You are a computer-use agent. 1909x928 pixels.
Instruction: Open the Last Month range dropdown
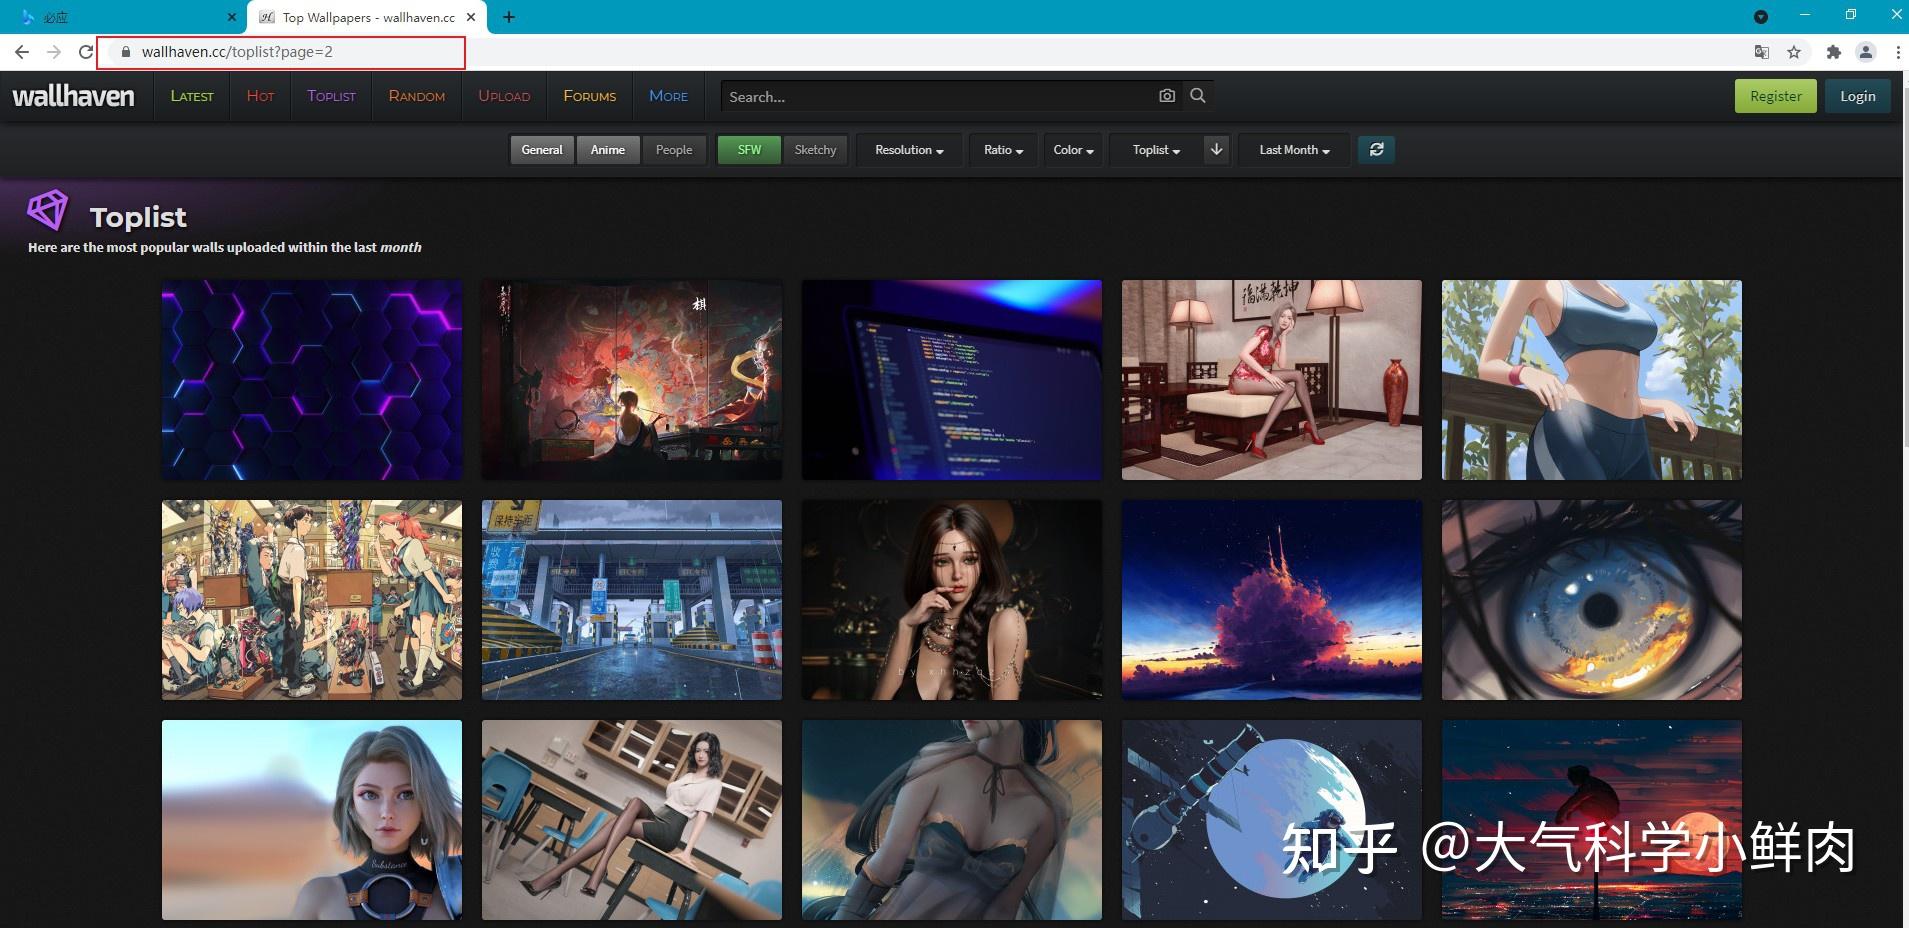pyautogui.click(x=1294, y=150)
